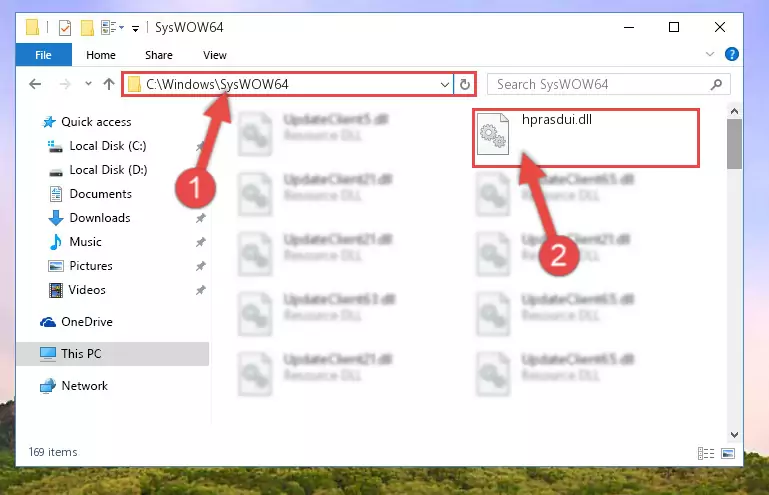Switch to the Share ribbon tab

[x=158, y=55]
